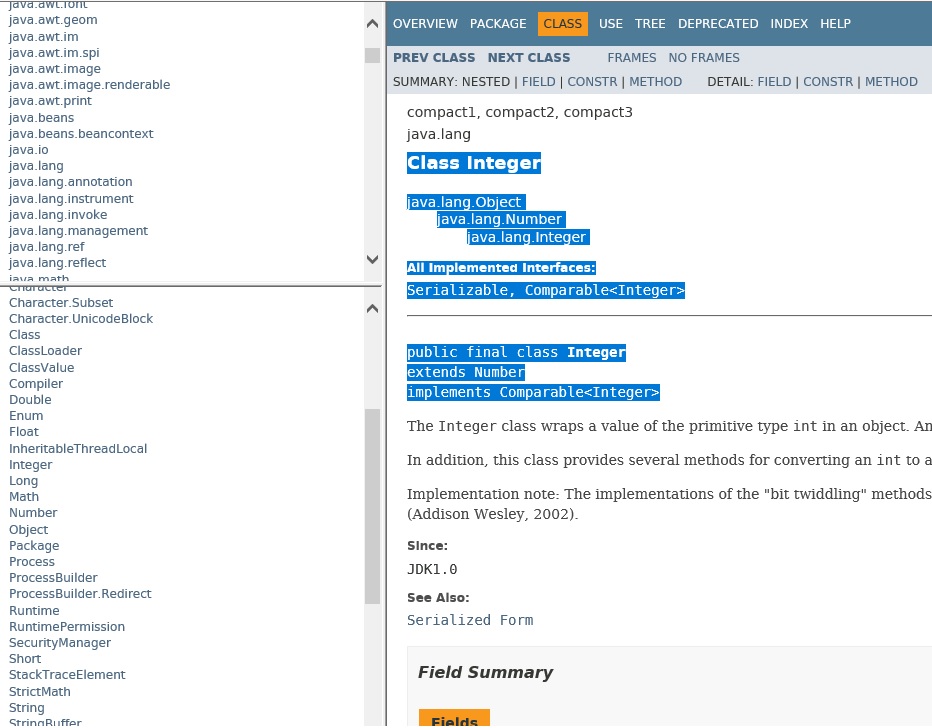Jump to the CONSTR detail link
This screenshot has width=932, height=728.
coord(828,81)
